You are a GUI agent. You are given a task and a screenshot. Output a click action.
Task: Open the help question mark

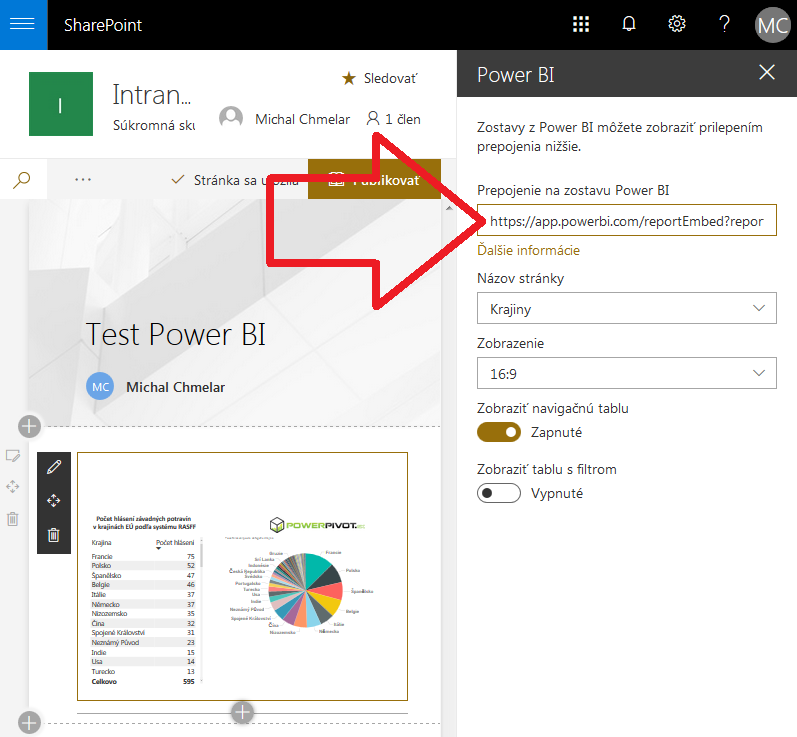724,24
